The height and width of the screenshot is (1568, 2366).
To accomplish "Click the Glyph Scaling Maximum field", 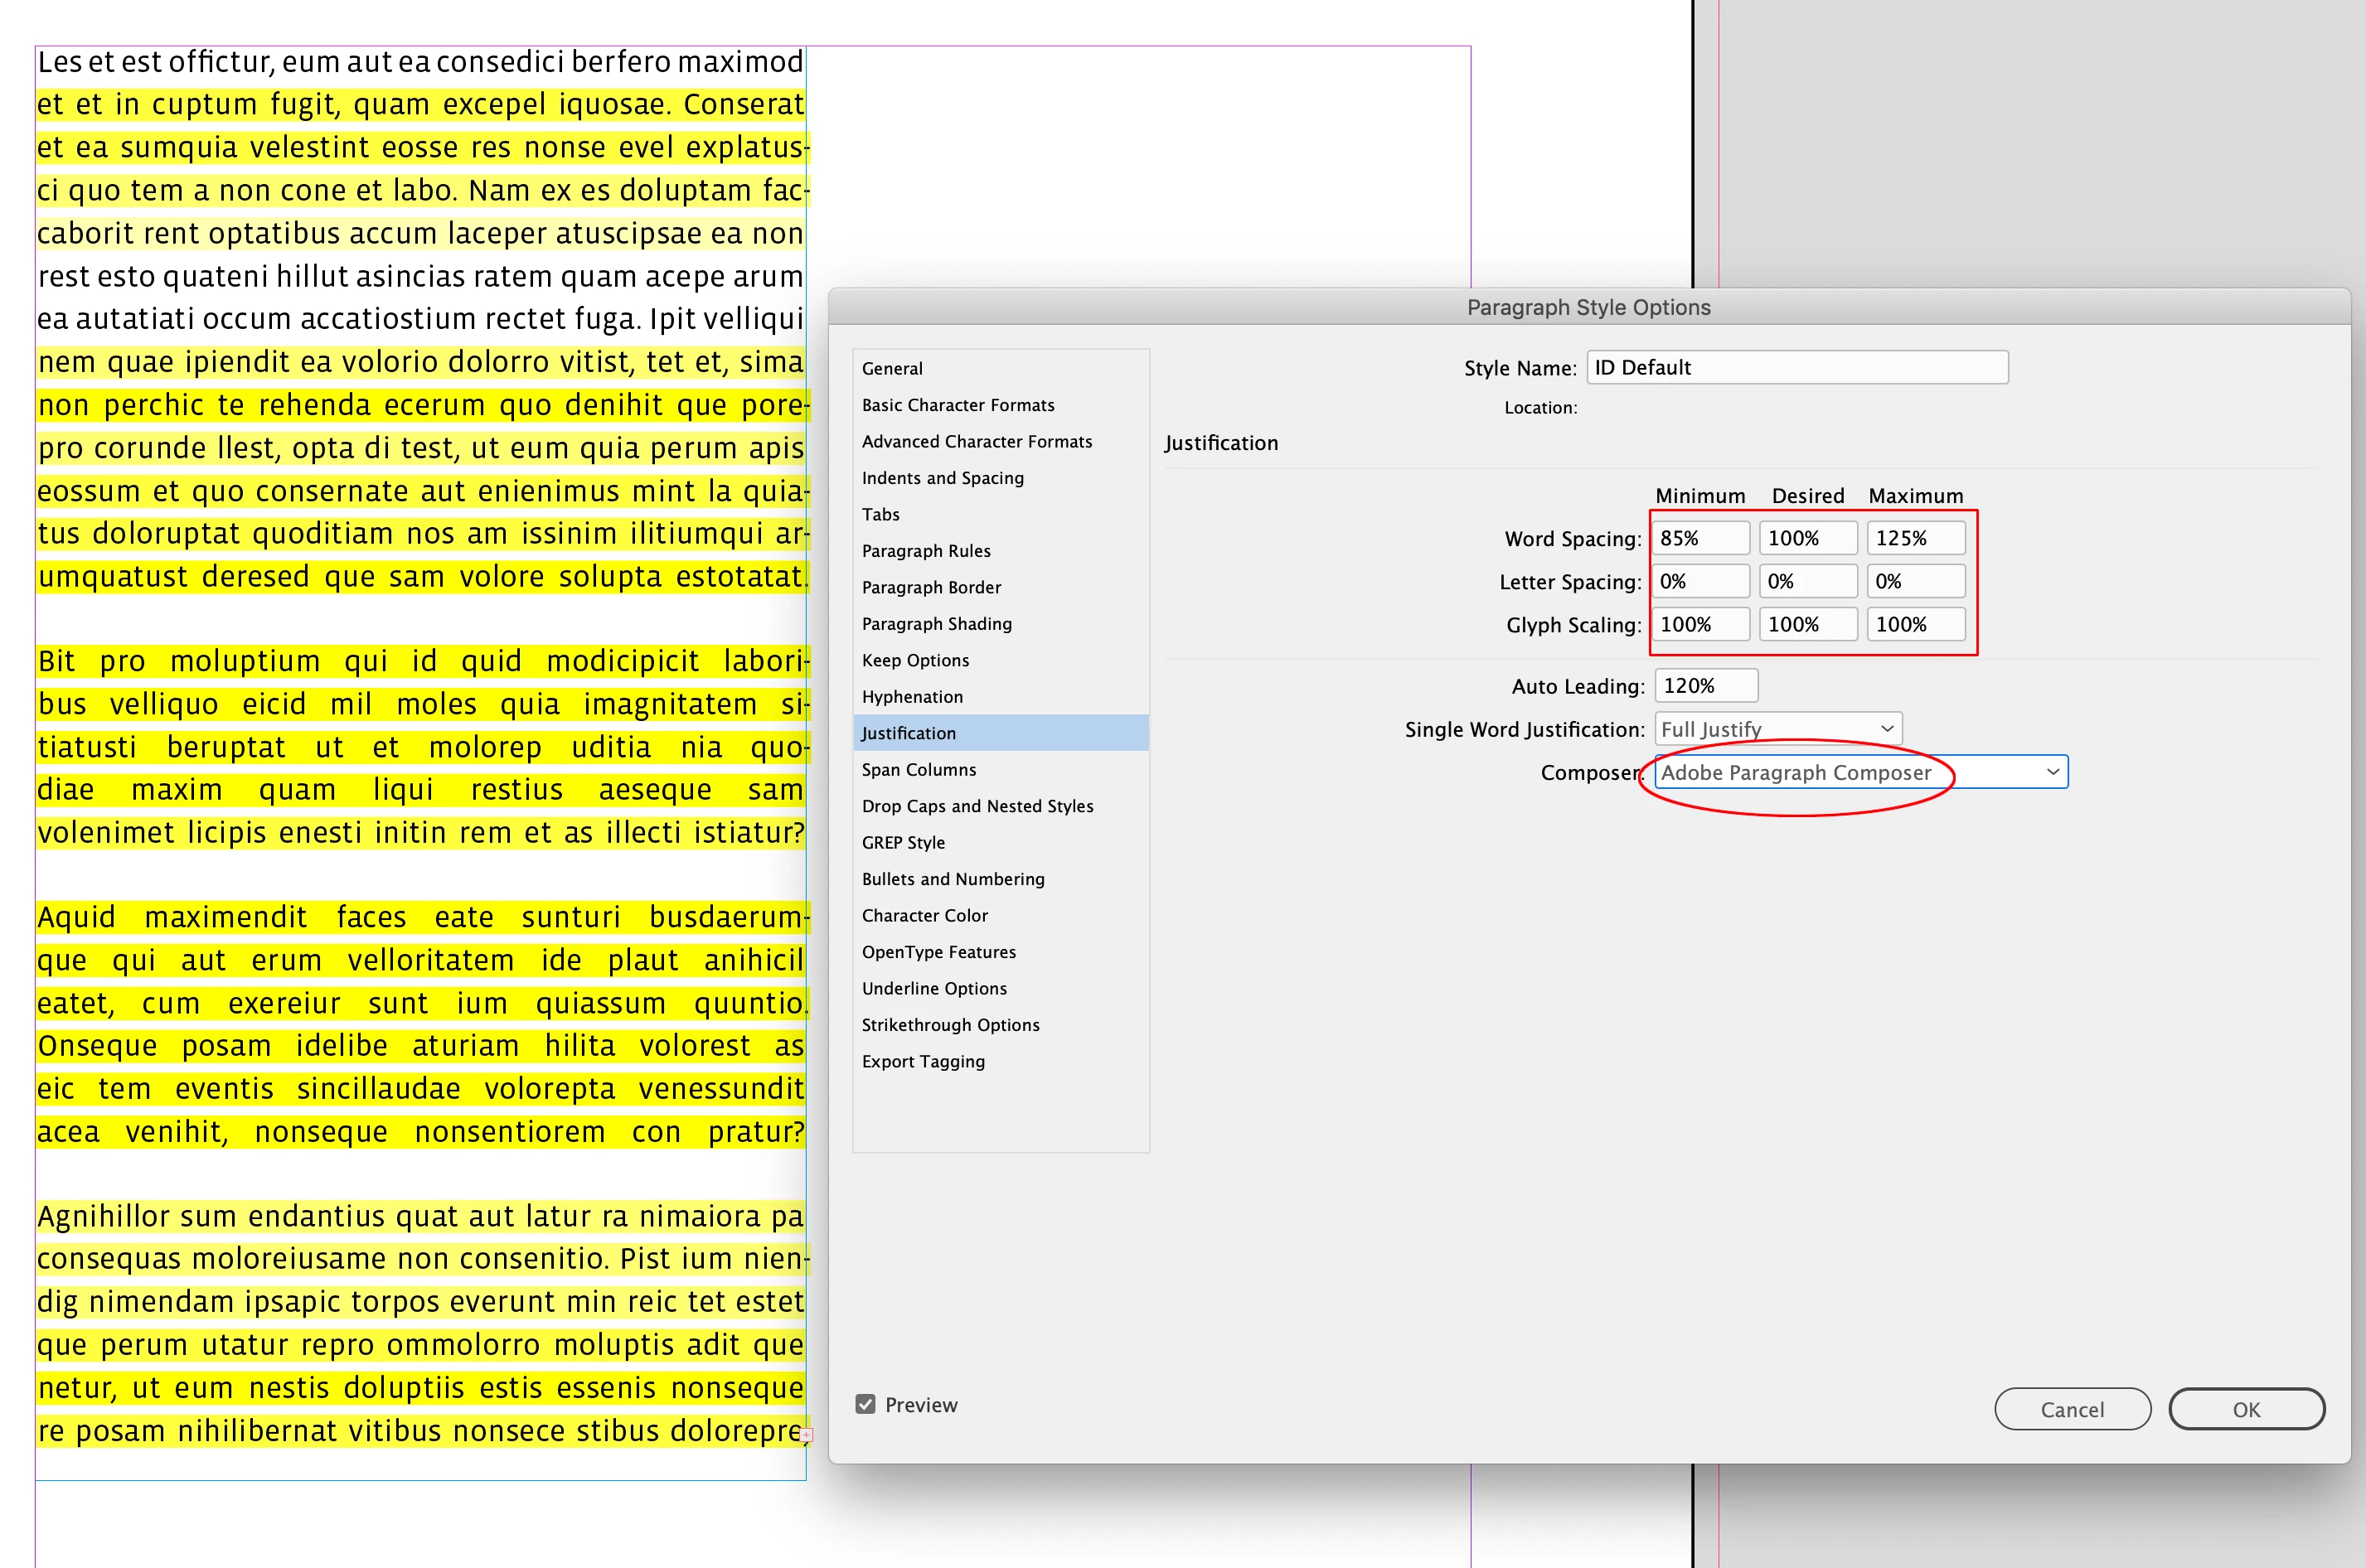I will click(1914, 624).
